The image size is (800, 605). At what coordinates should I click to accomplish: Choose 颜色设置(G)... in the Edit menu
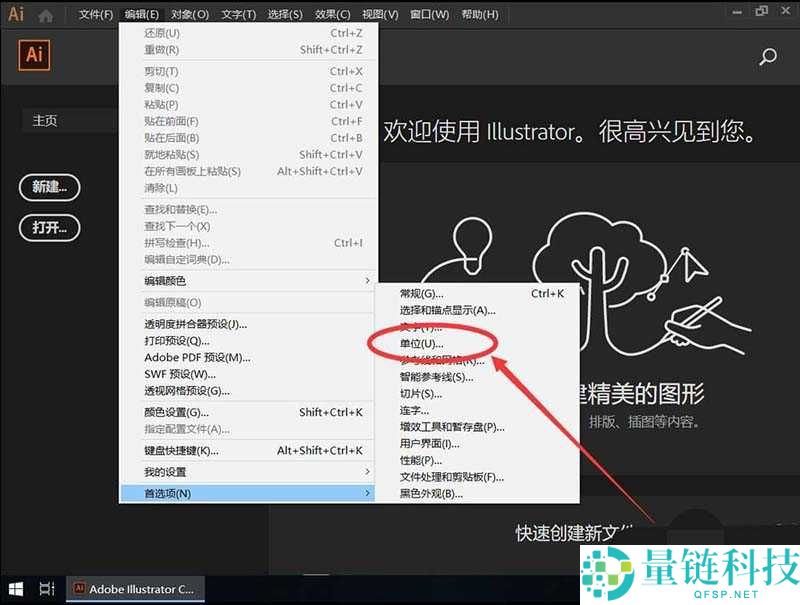click(176, 412)
